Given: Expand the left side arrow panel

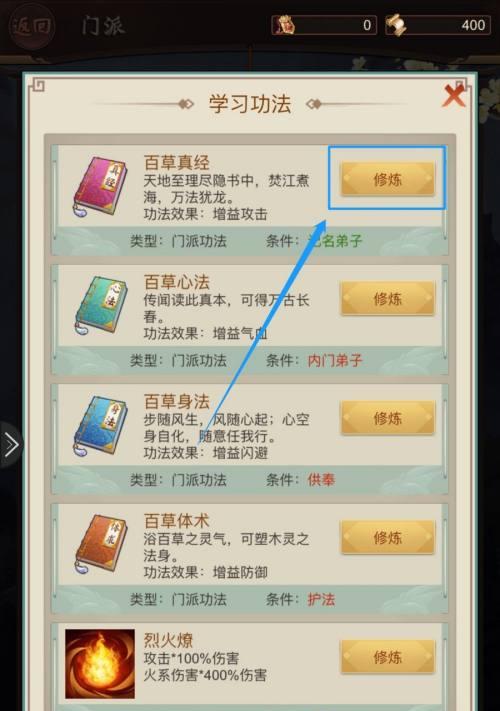Looking at the screenshot, I should [x=10, y=444].
